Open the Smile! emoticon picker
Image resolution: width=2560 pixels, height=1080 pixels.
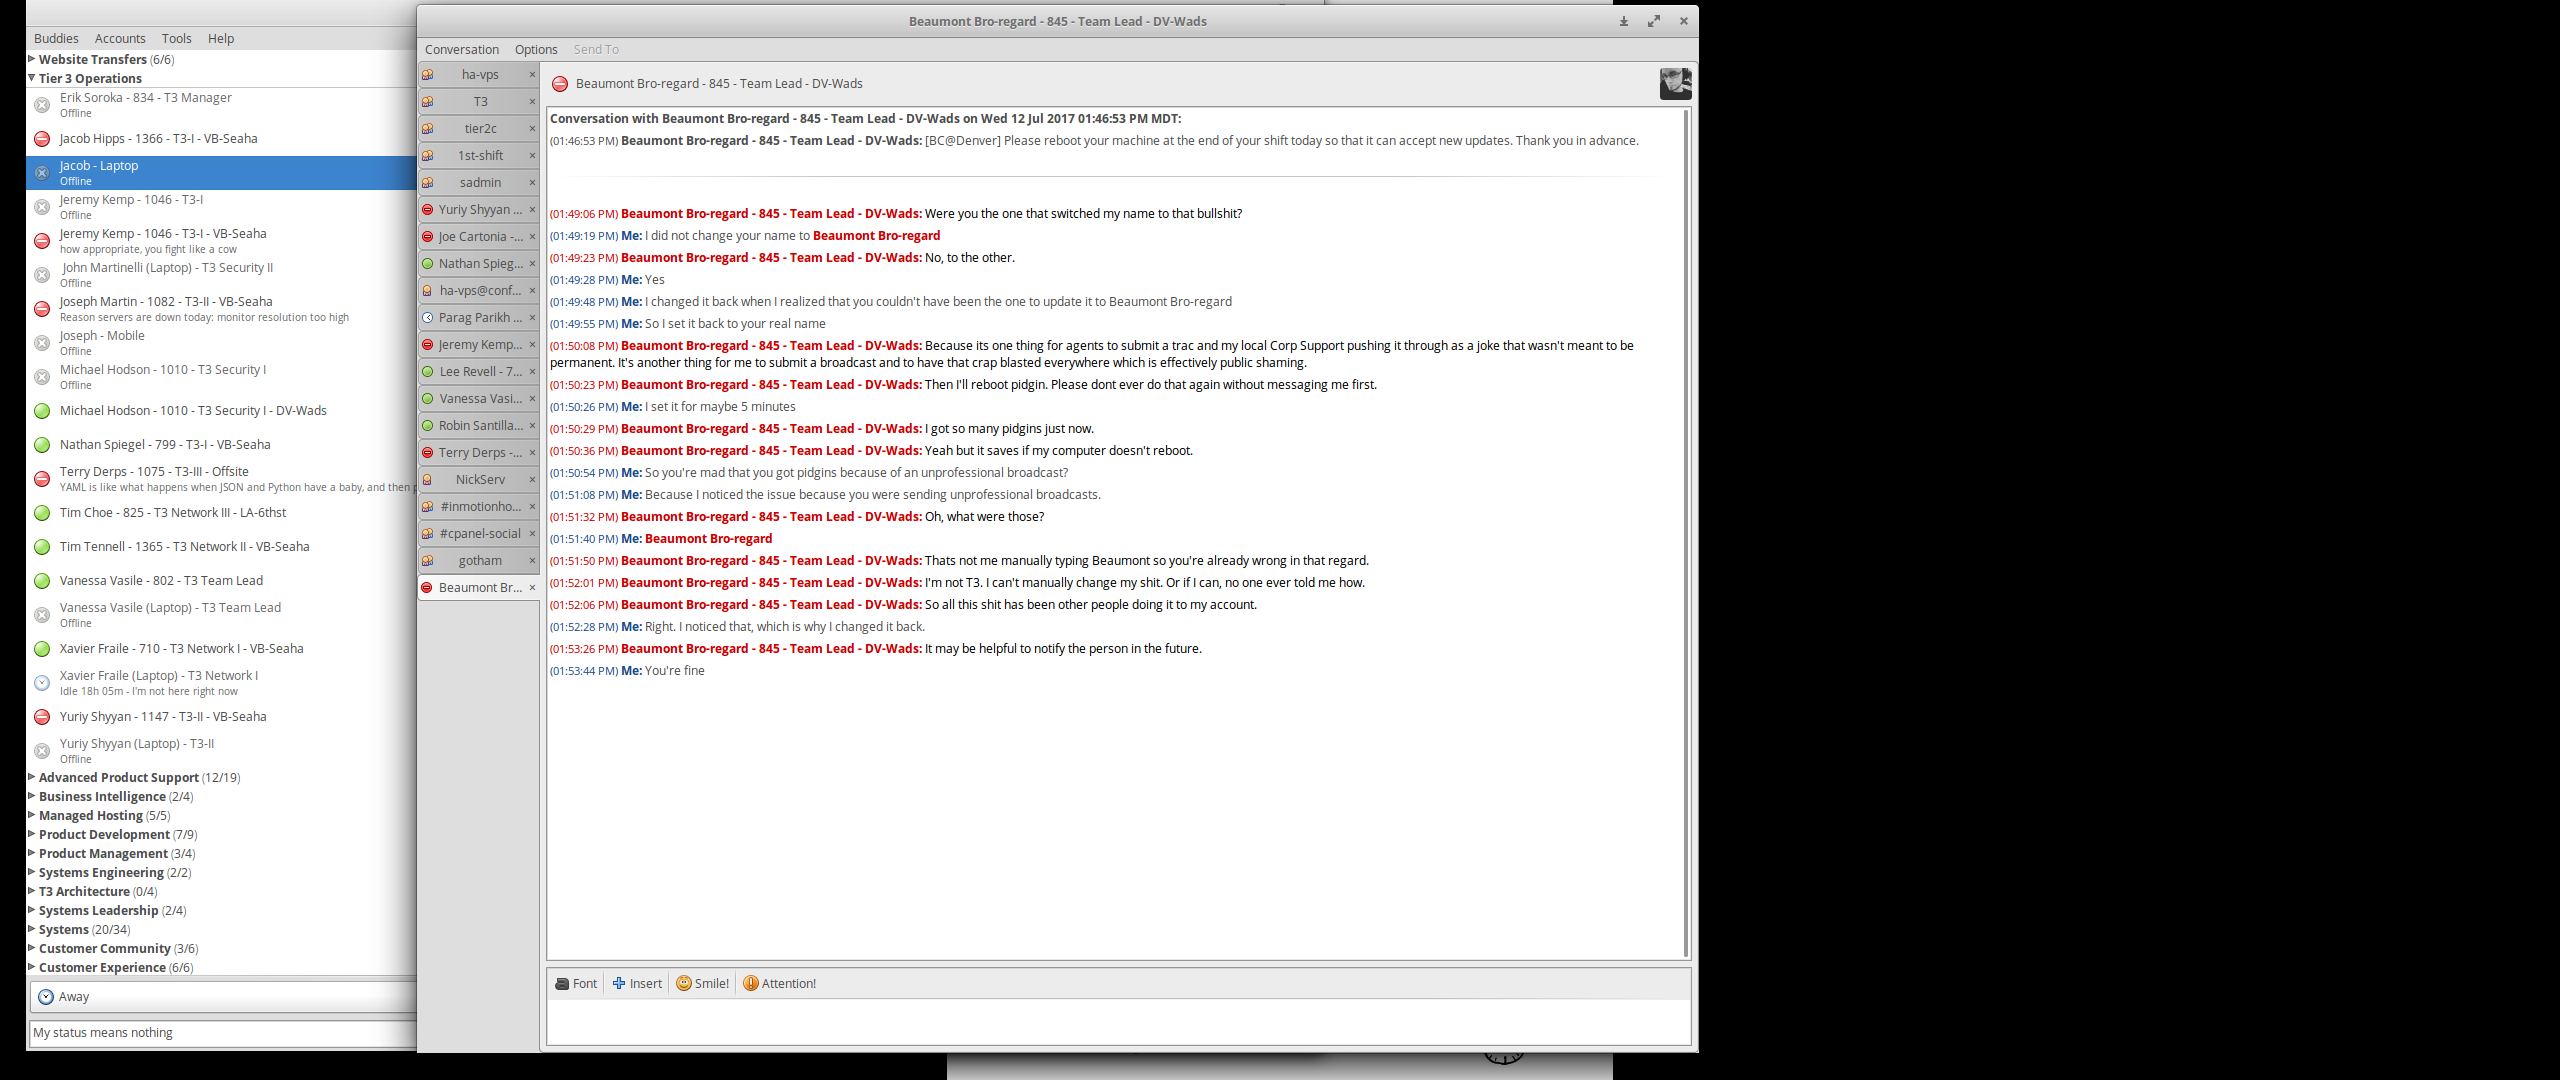pyautogui.click(x=702, y=984)
